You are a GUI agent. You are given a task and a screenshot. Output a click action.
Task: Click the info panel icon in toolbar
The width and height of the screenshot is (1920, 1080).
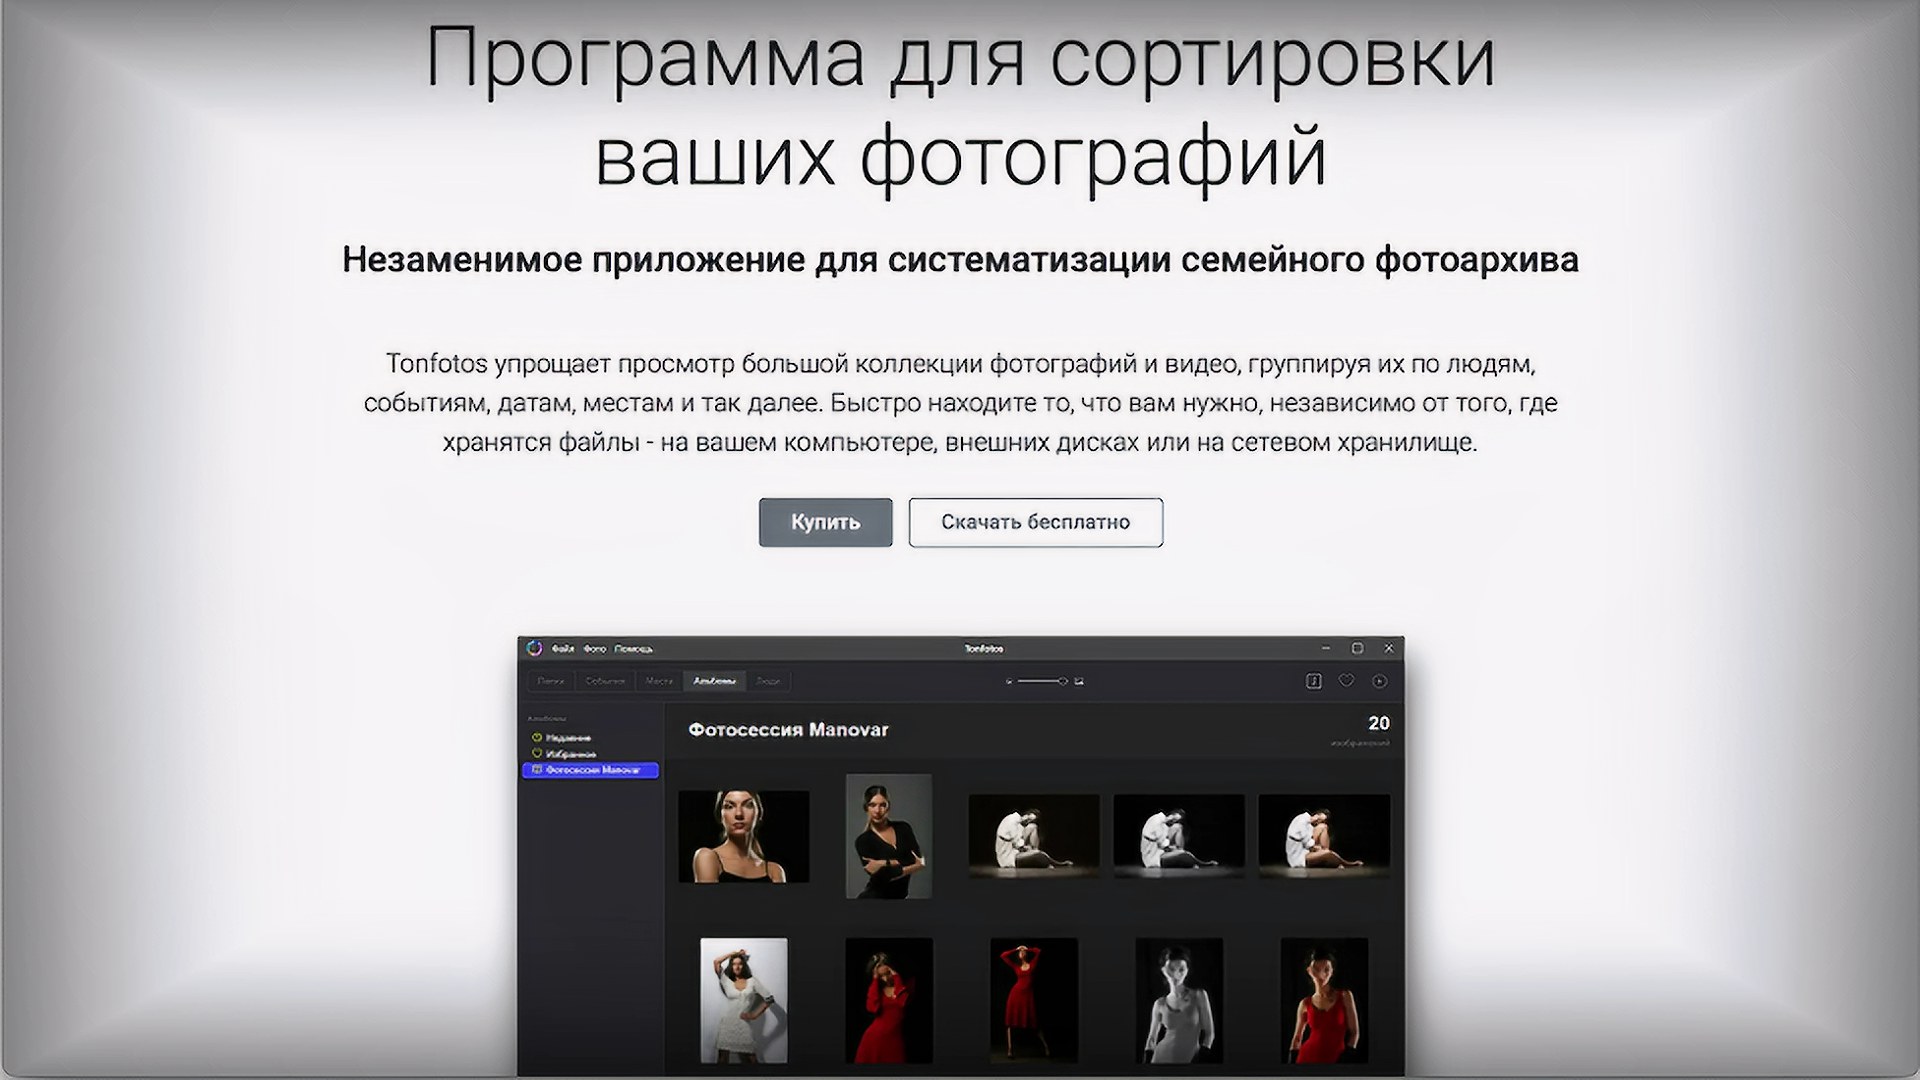(x=1313, y=681)
